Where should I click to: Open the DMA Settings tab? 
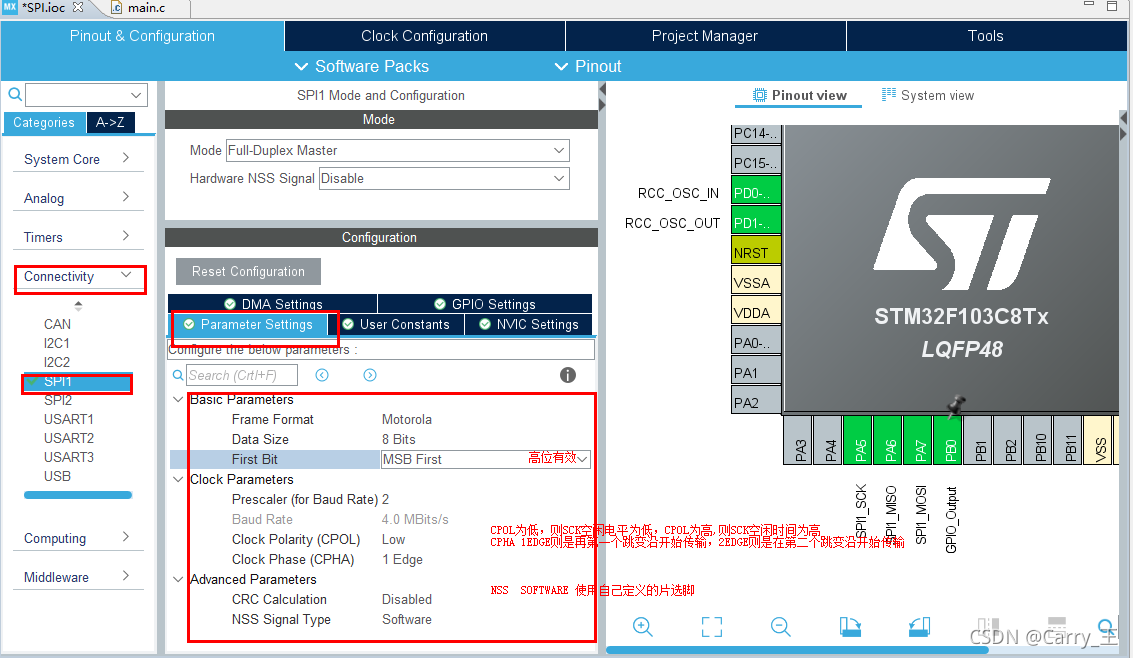pos(273,303)
